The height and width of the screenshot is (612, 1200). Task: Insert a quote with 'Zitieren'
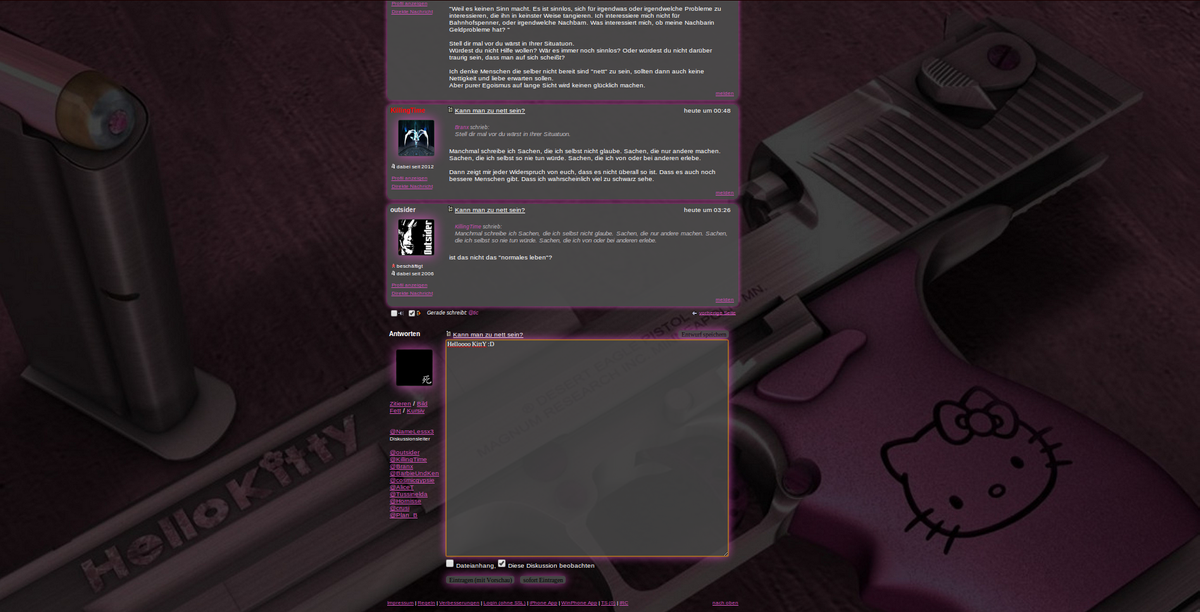pyautogui.click(x=400, y=404)
